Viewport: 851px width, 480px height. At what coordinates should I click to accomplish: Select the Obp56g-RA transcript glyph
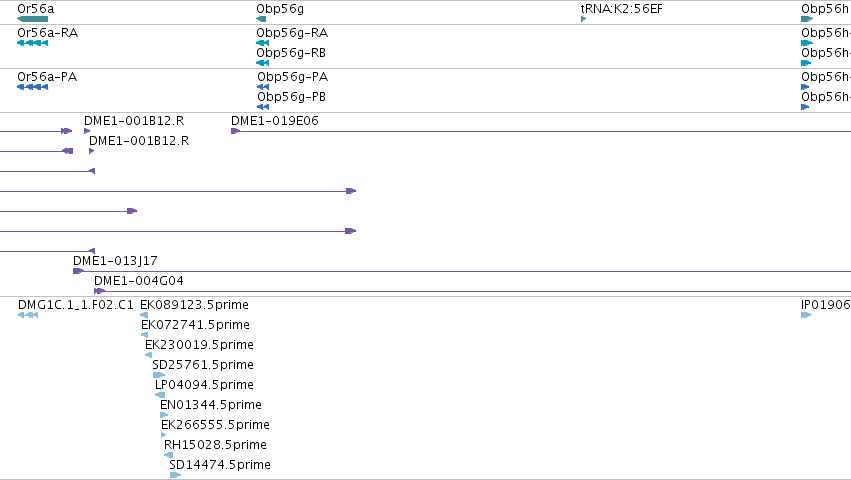coord(263,43)
